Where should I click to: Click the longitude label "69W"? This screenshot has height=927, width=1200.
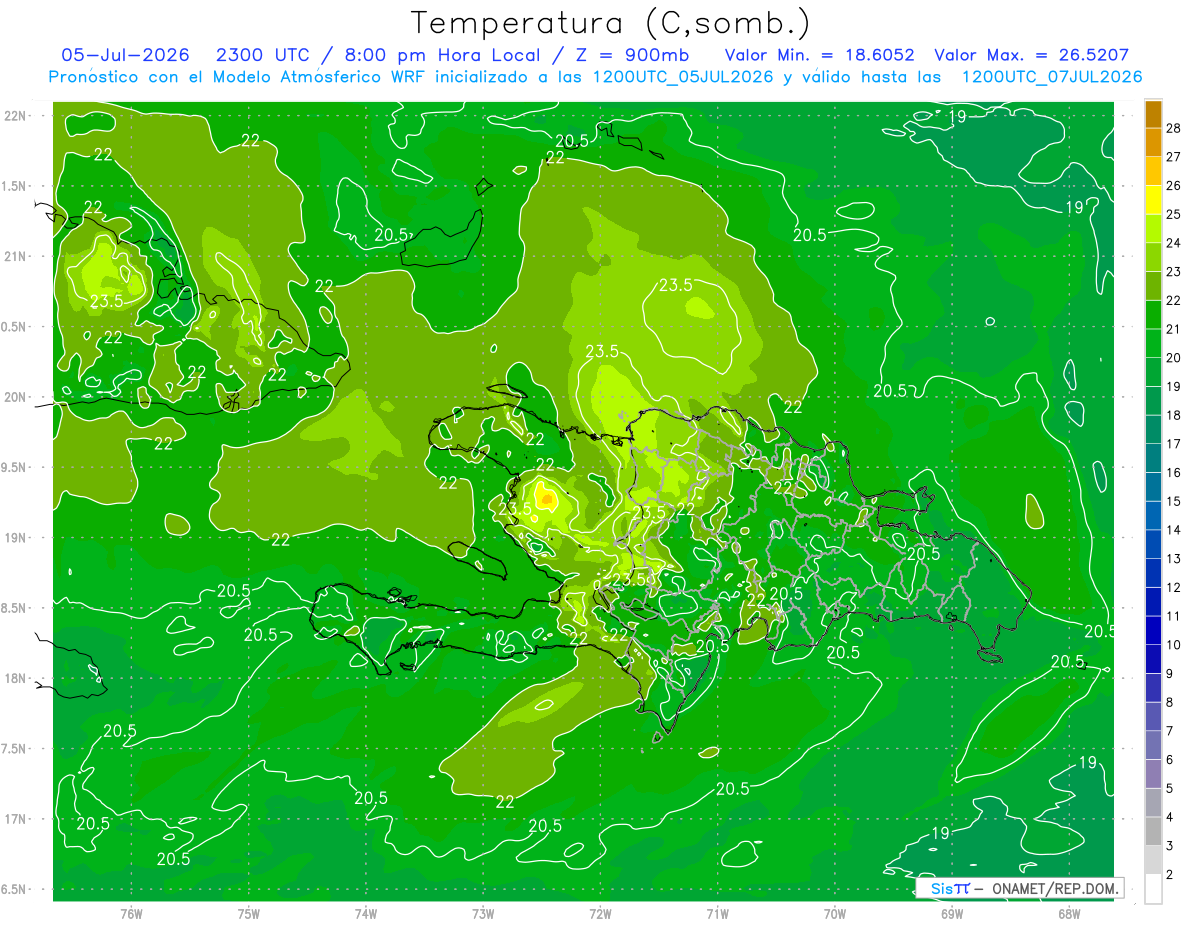(x=952, y=913)
